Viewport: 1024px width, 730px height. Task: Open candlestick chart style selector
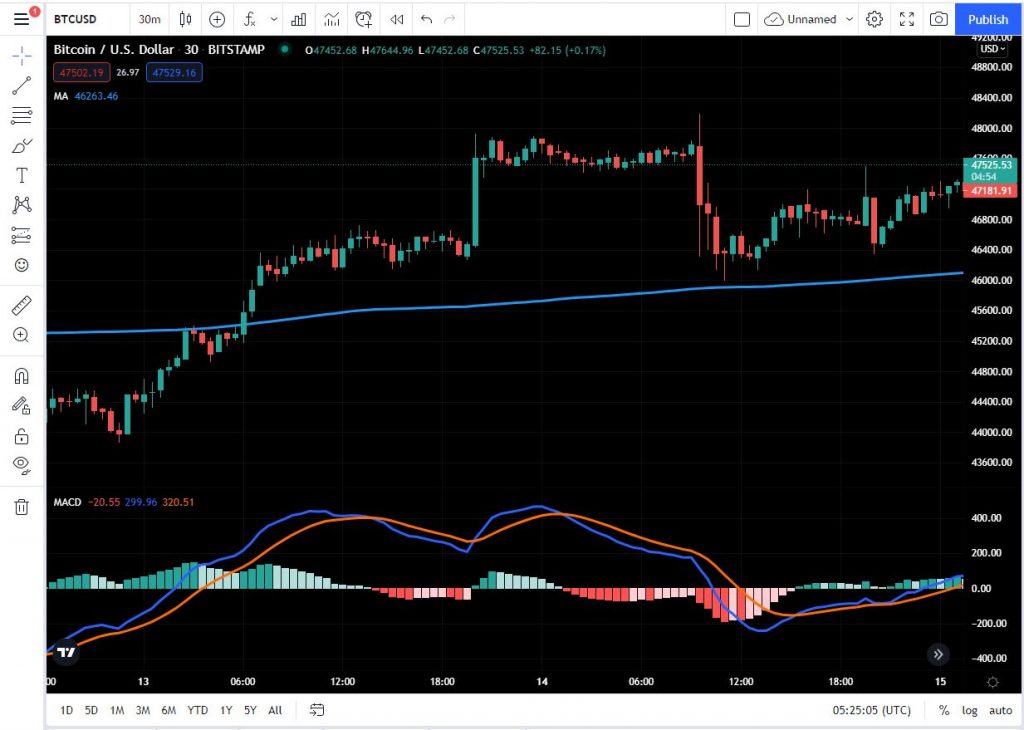click(185, 20)
